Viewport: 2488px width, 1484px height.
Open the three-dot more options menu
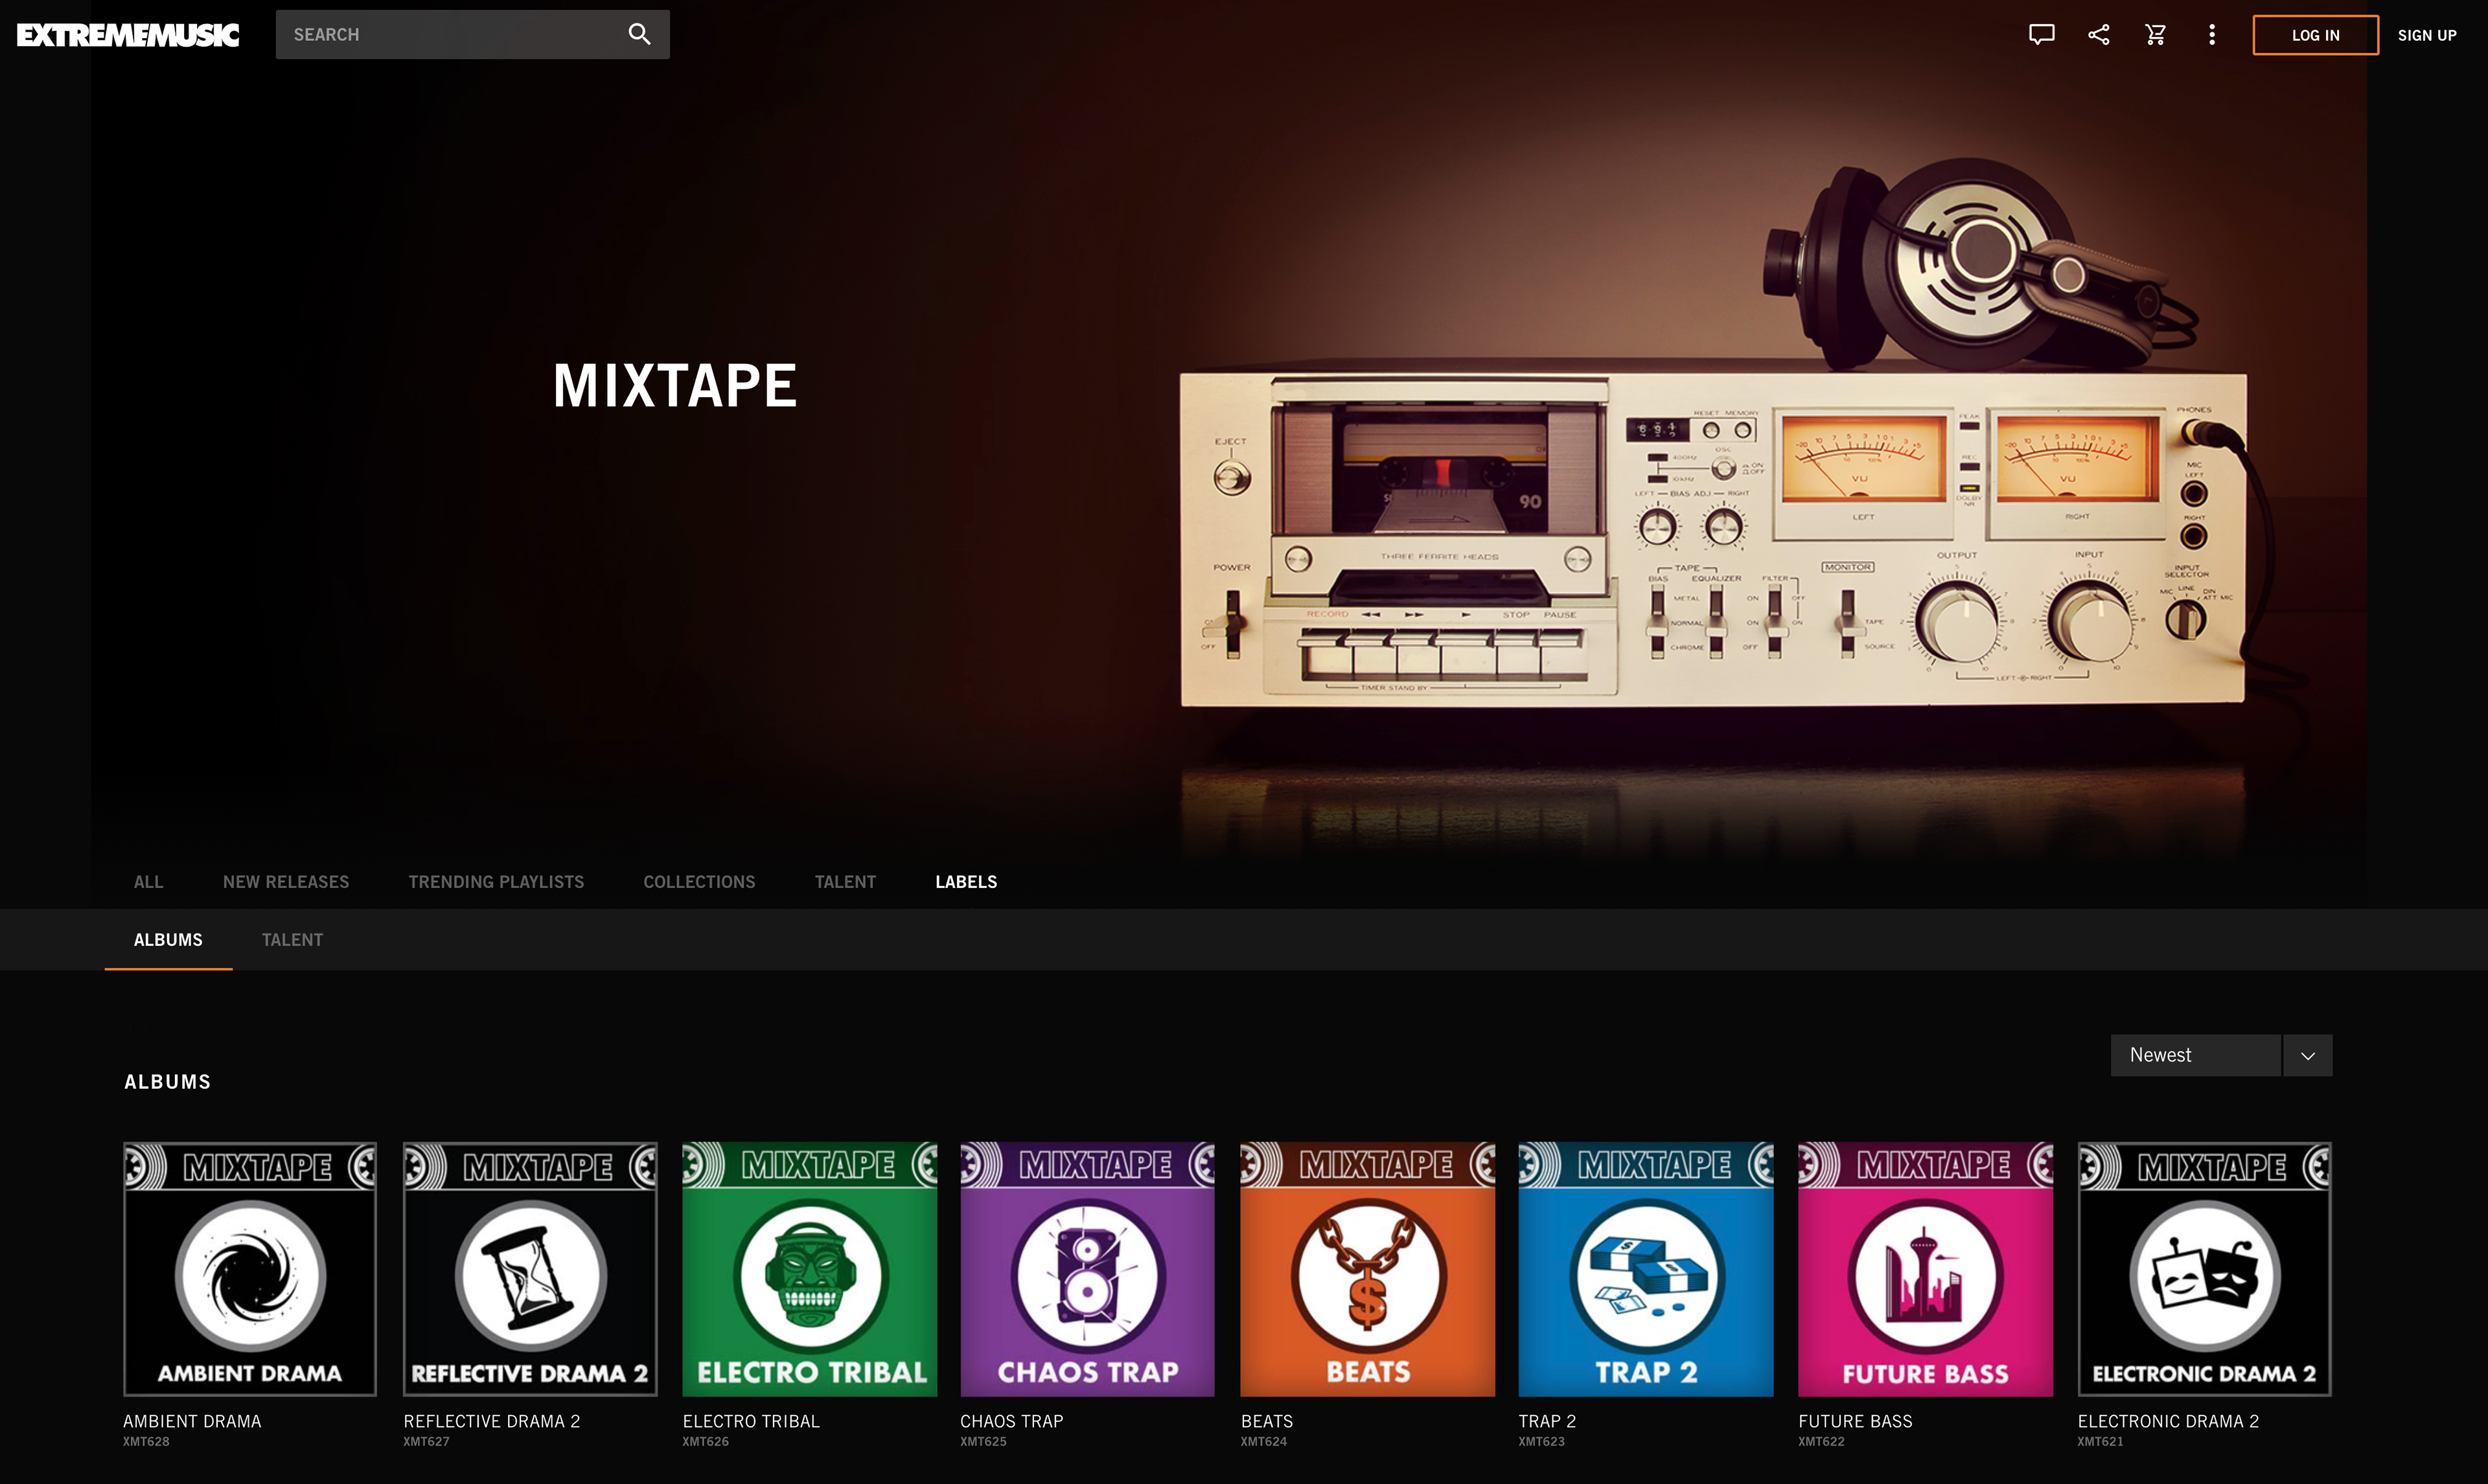[2211, 35]
